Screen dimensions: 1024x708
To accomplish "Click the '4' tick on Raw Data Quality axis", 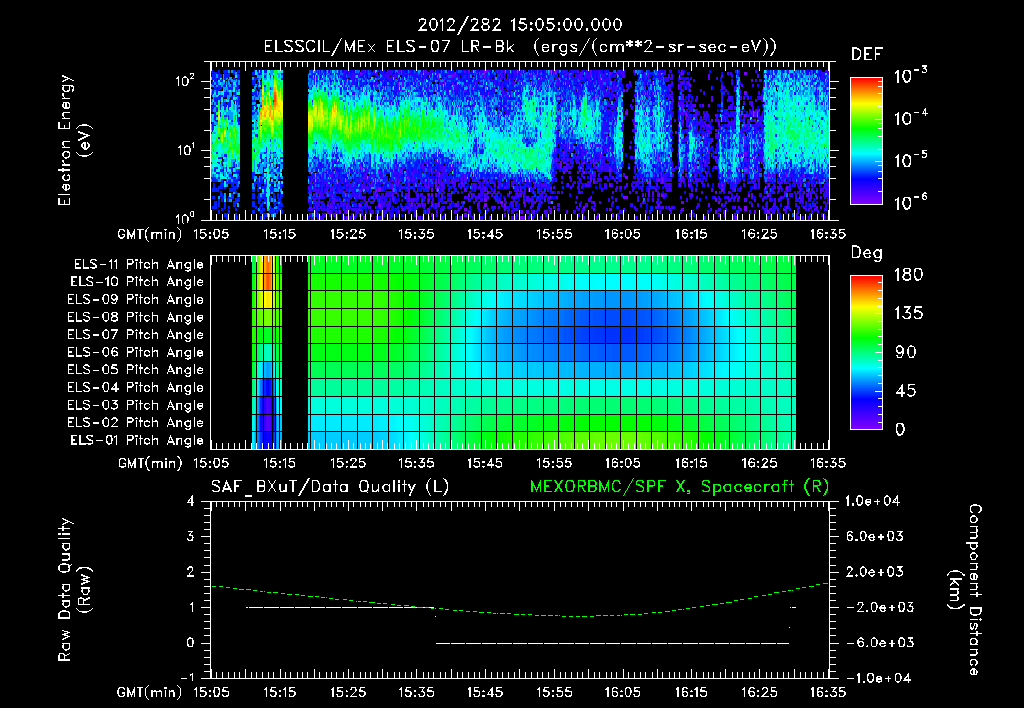I will pyautogui.click(x=191, y=502).
